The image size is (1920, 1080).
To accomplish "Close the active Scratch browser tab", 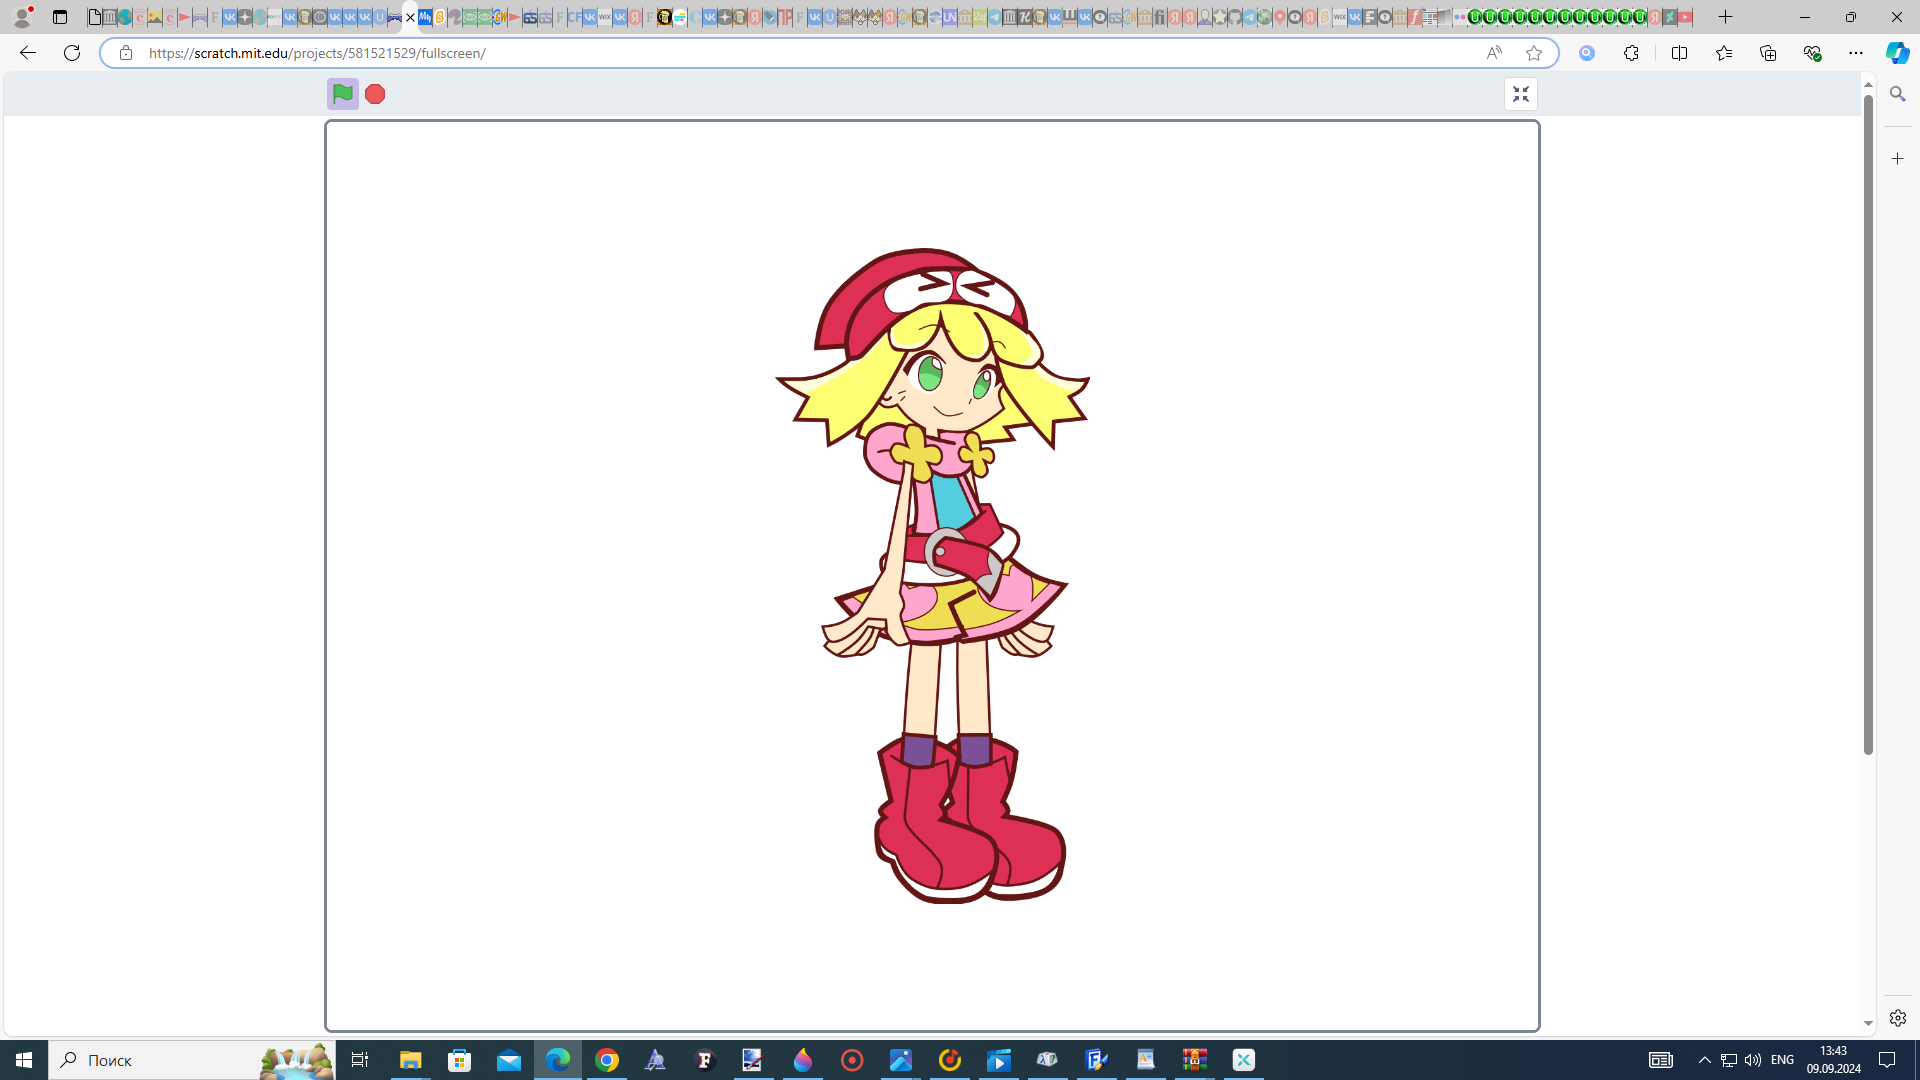I will click(410, 17).
